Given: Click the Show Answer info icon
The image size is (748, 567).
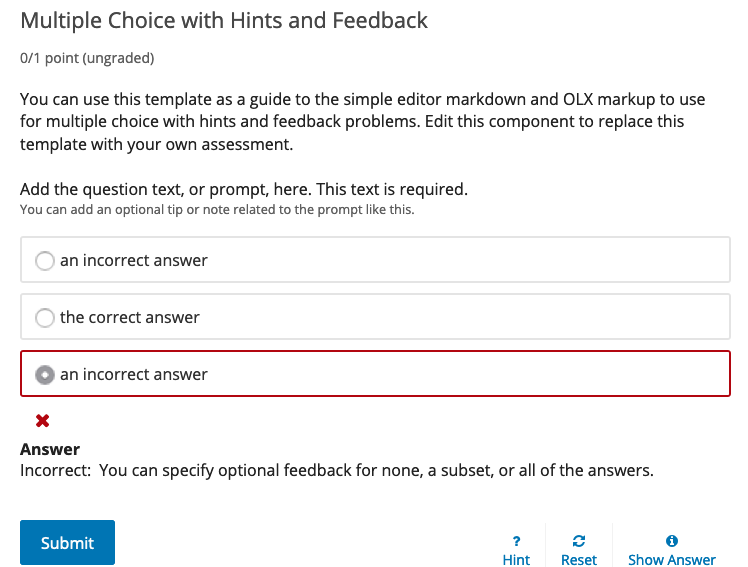Looking at the screenshot, I should point(672,541).
